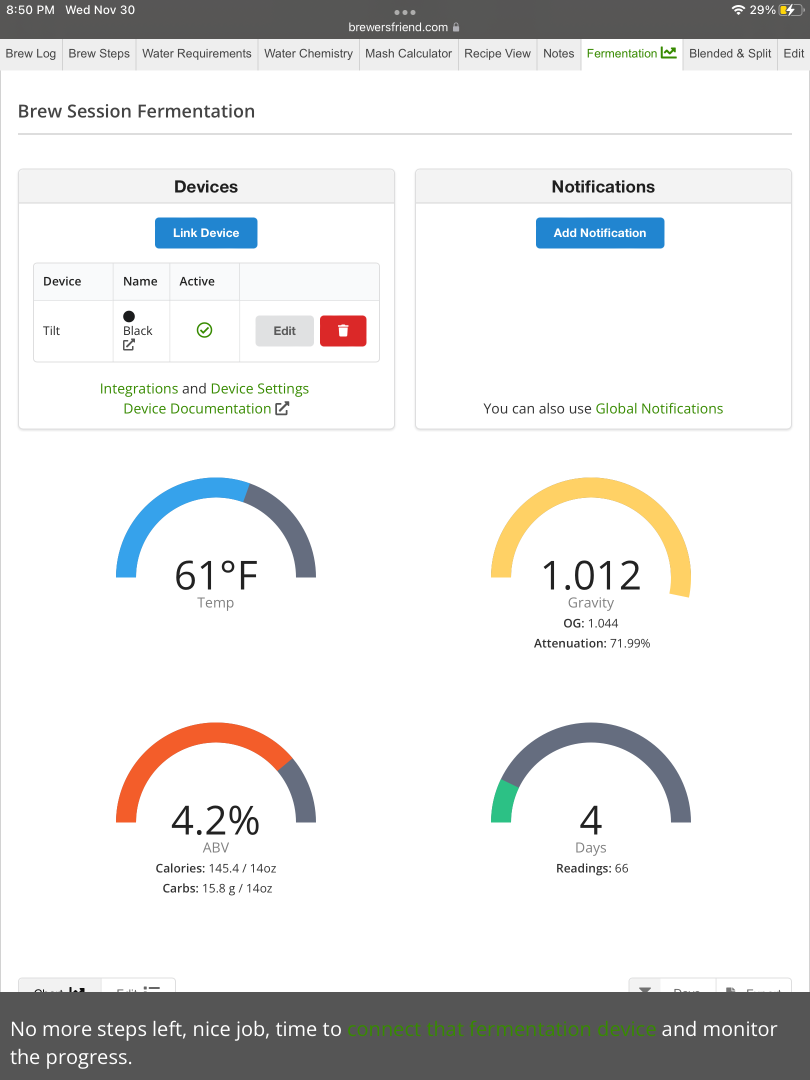Tap the Wi-Fi icon in status bar

[x=738, y=10]
